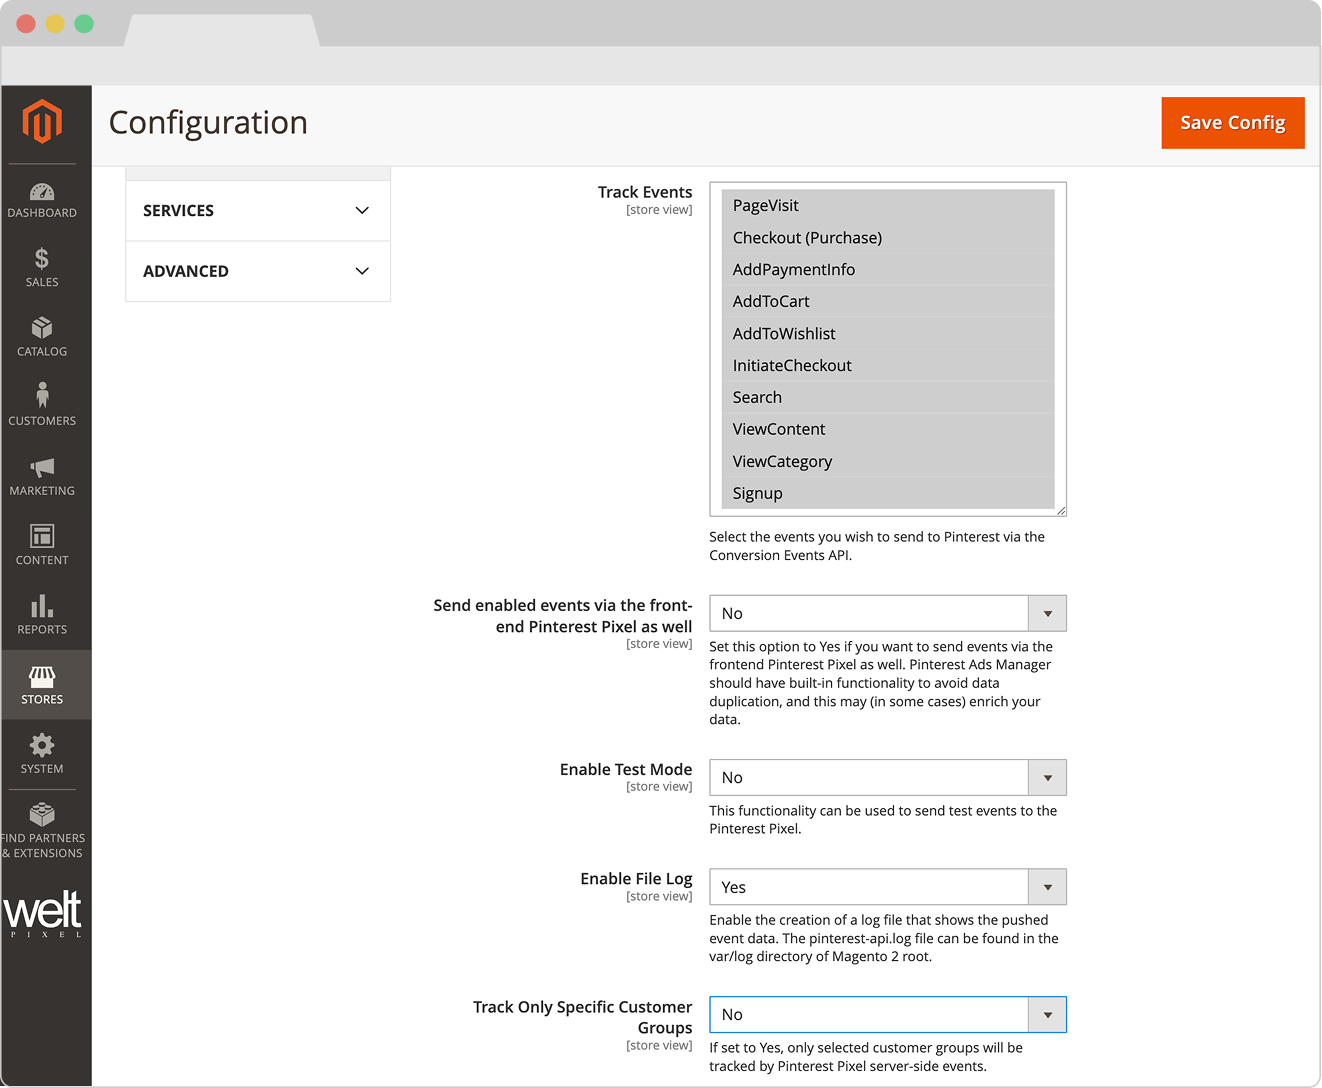Open the Enable File Log dropdown

pyautogui.click(x=887, y=887)
